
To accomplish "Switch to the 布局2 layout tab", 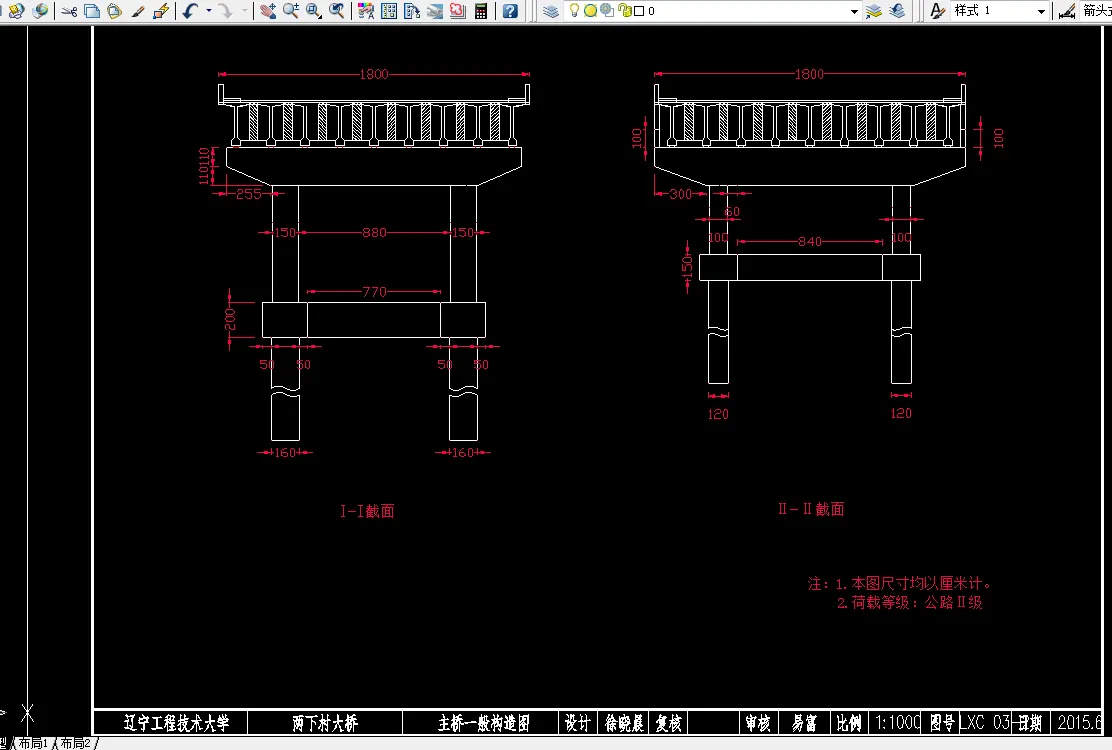I will (x=75, y=743).
